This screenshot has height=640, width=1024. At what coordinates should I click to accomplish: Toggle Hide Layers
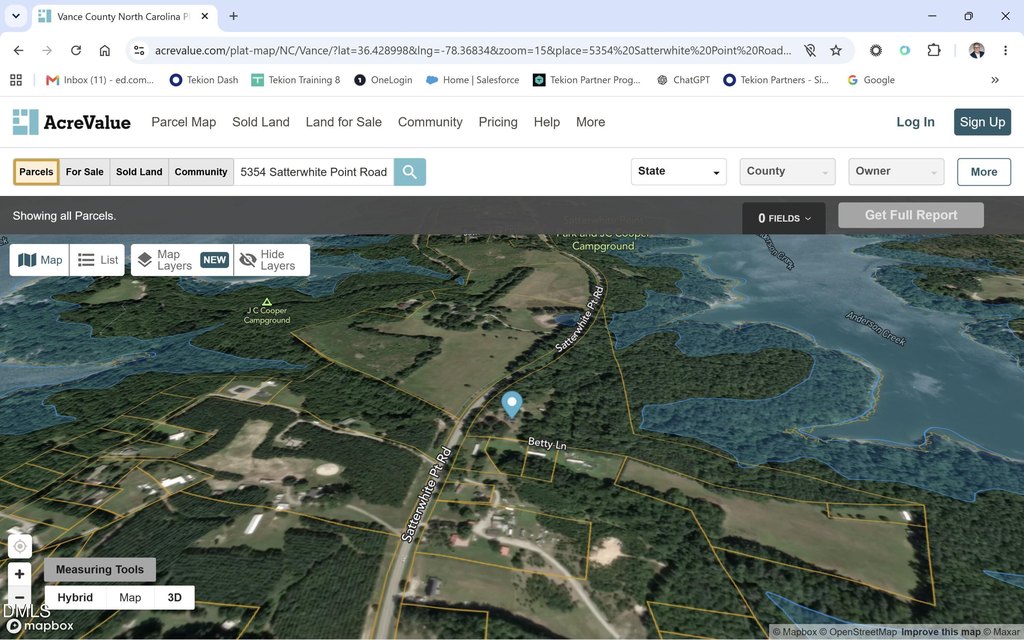272,260
